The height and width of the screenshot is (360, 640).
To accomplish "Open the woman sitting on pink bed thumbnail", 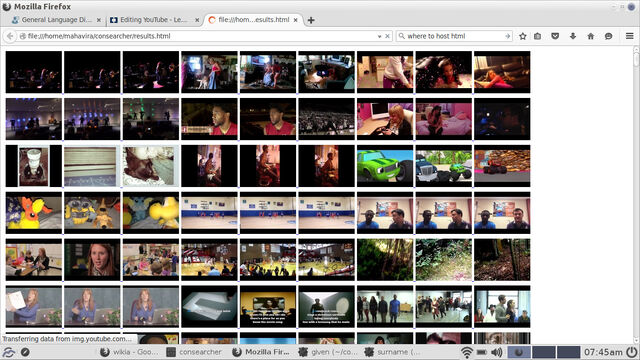I will point(444,119).
